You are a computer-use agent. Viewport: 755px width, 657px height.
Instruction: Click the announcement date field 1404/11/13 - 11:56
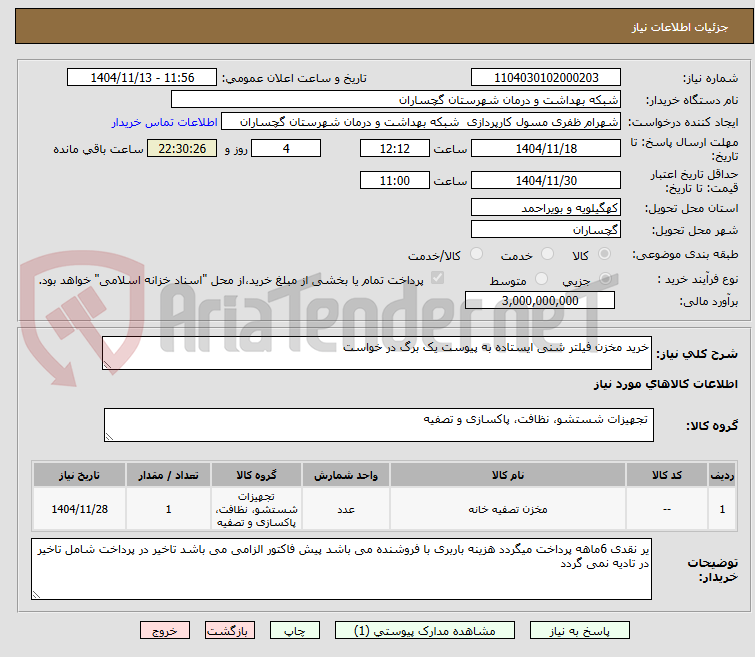142,78
